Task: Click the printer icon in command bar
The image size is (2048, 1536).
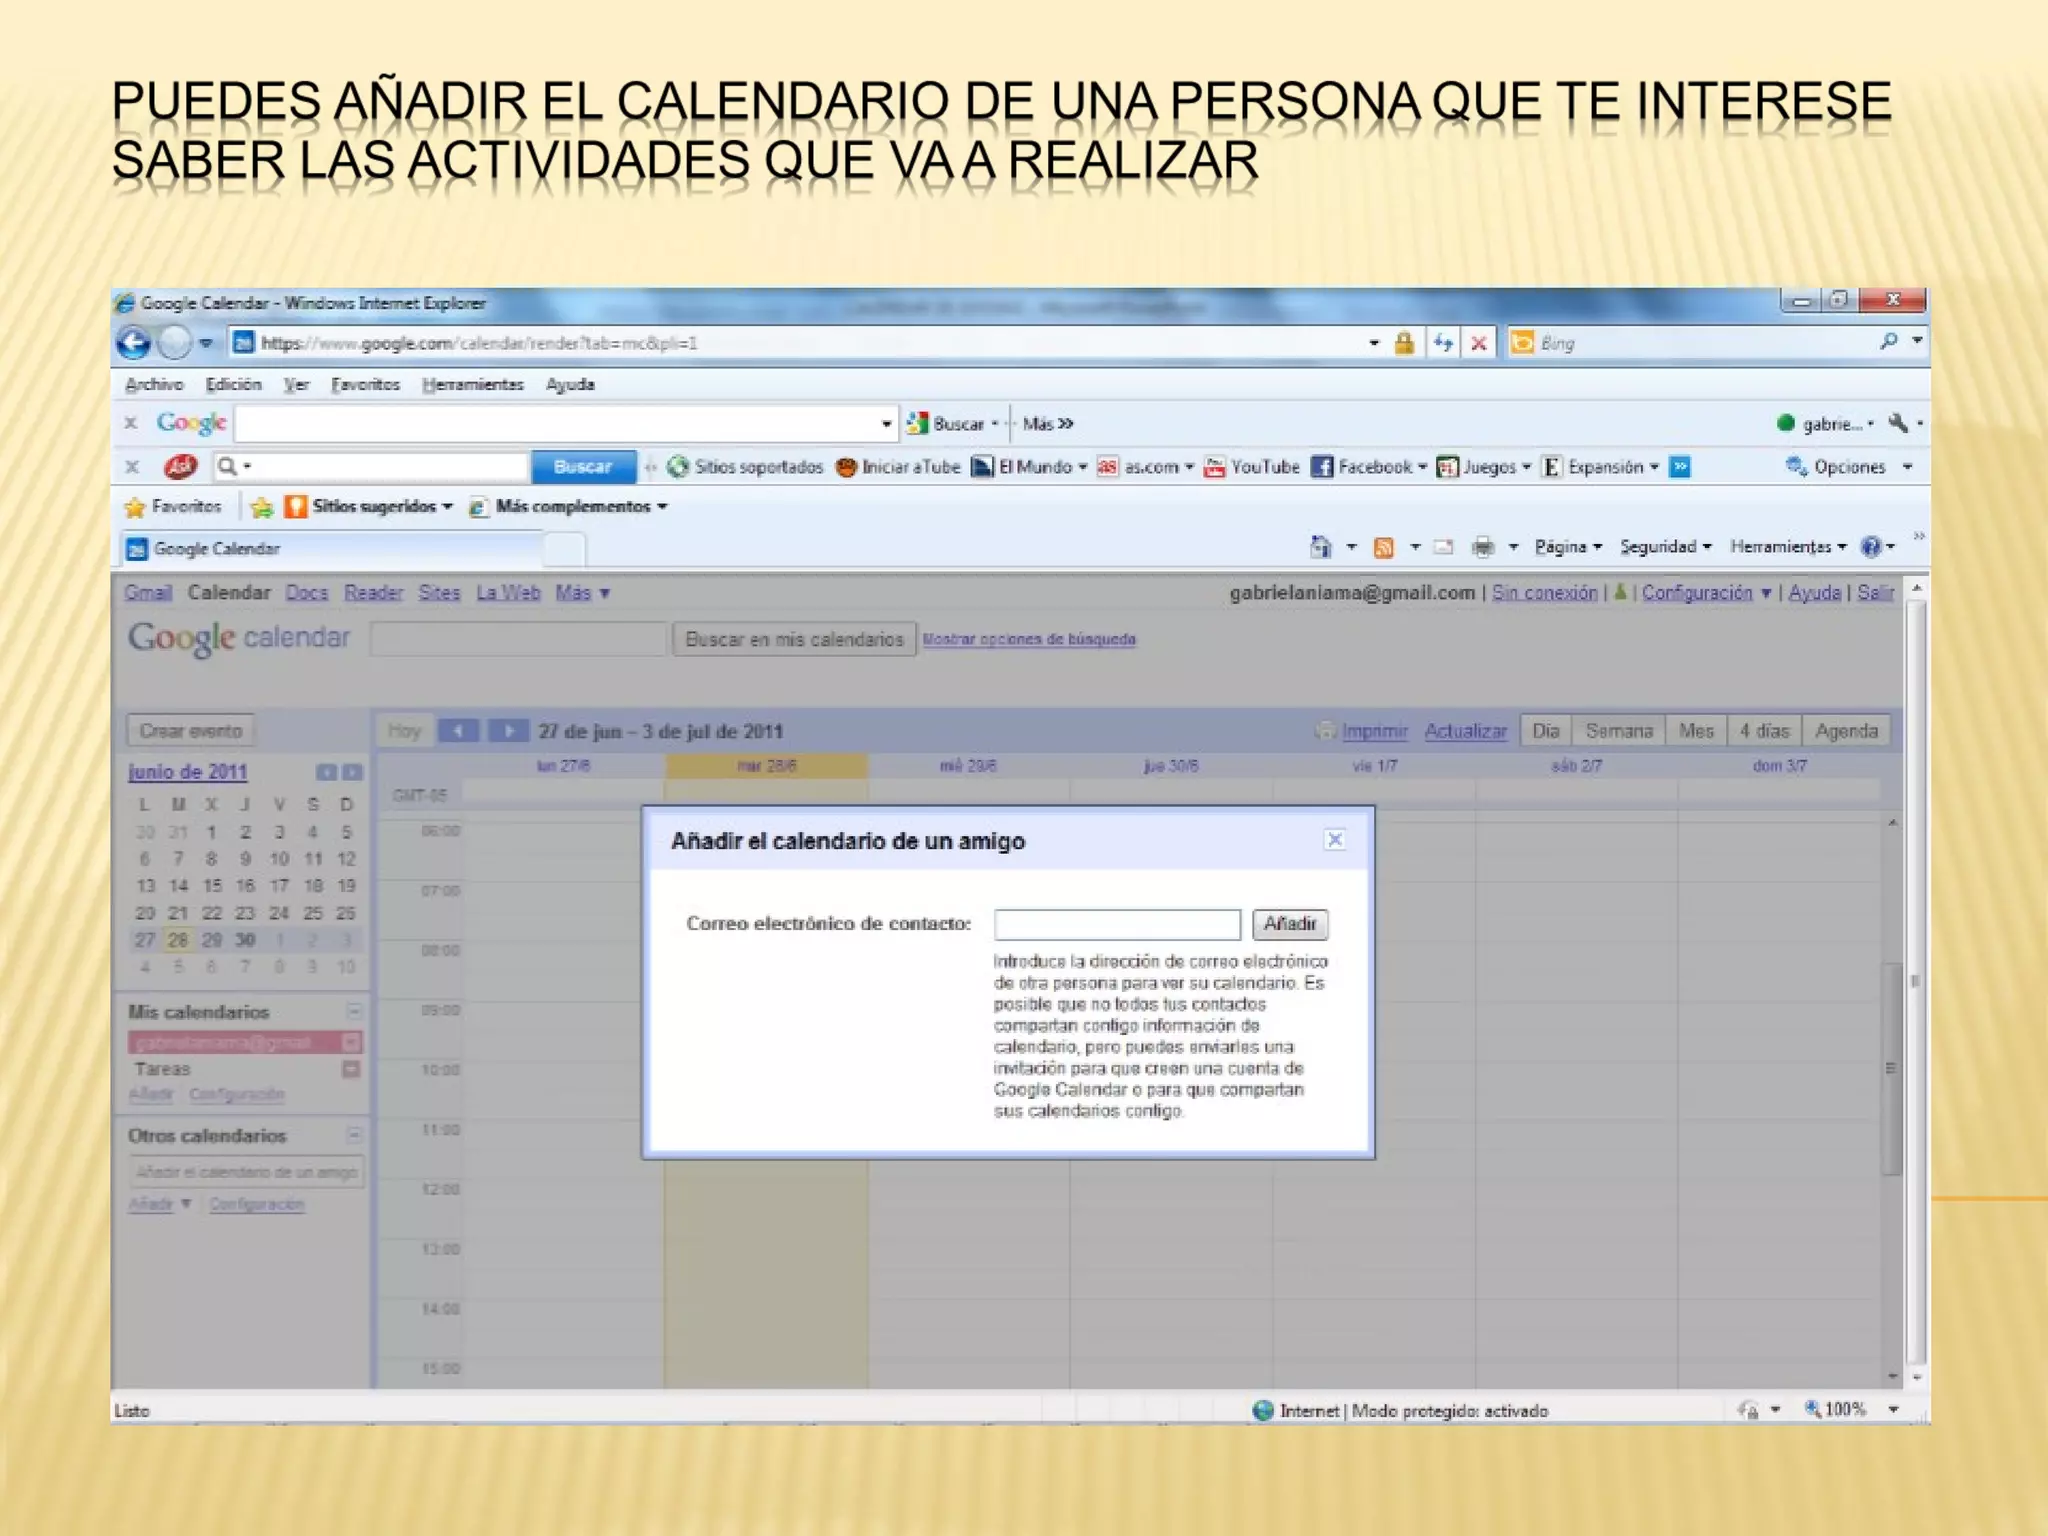Action: (1483, 547)
